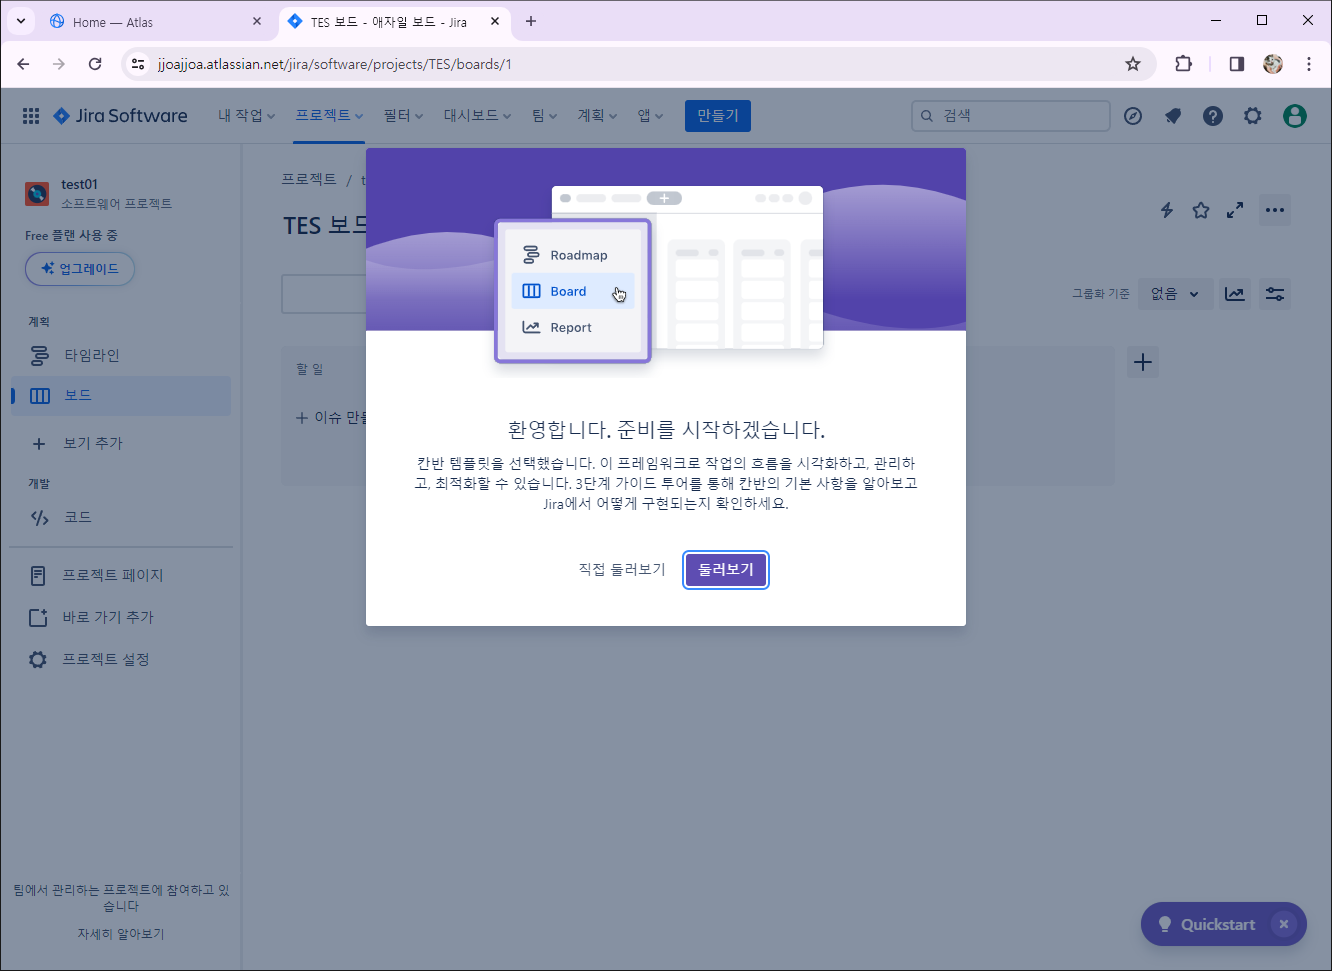Bookmark this page with the star icon

[1133, 64]
